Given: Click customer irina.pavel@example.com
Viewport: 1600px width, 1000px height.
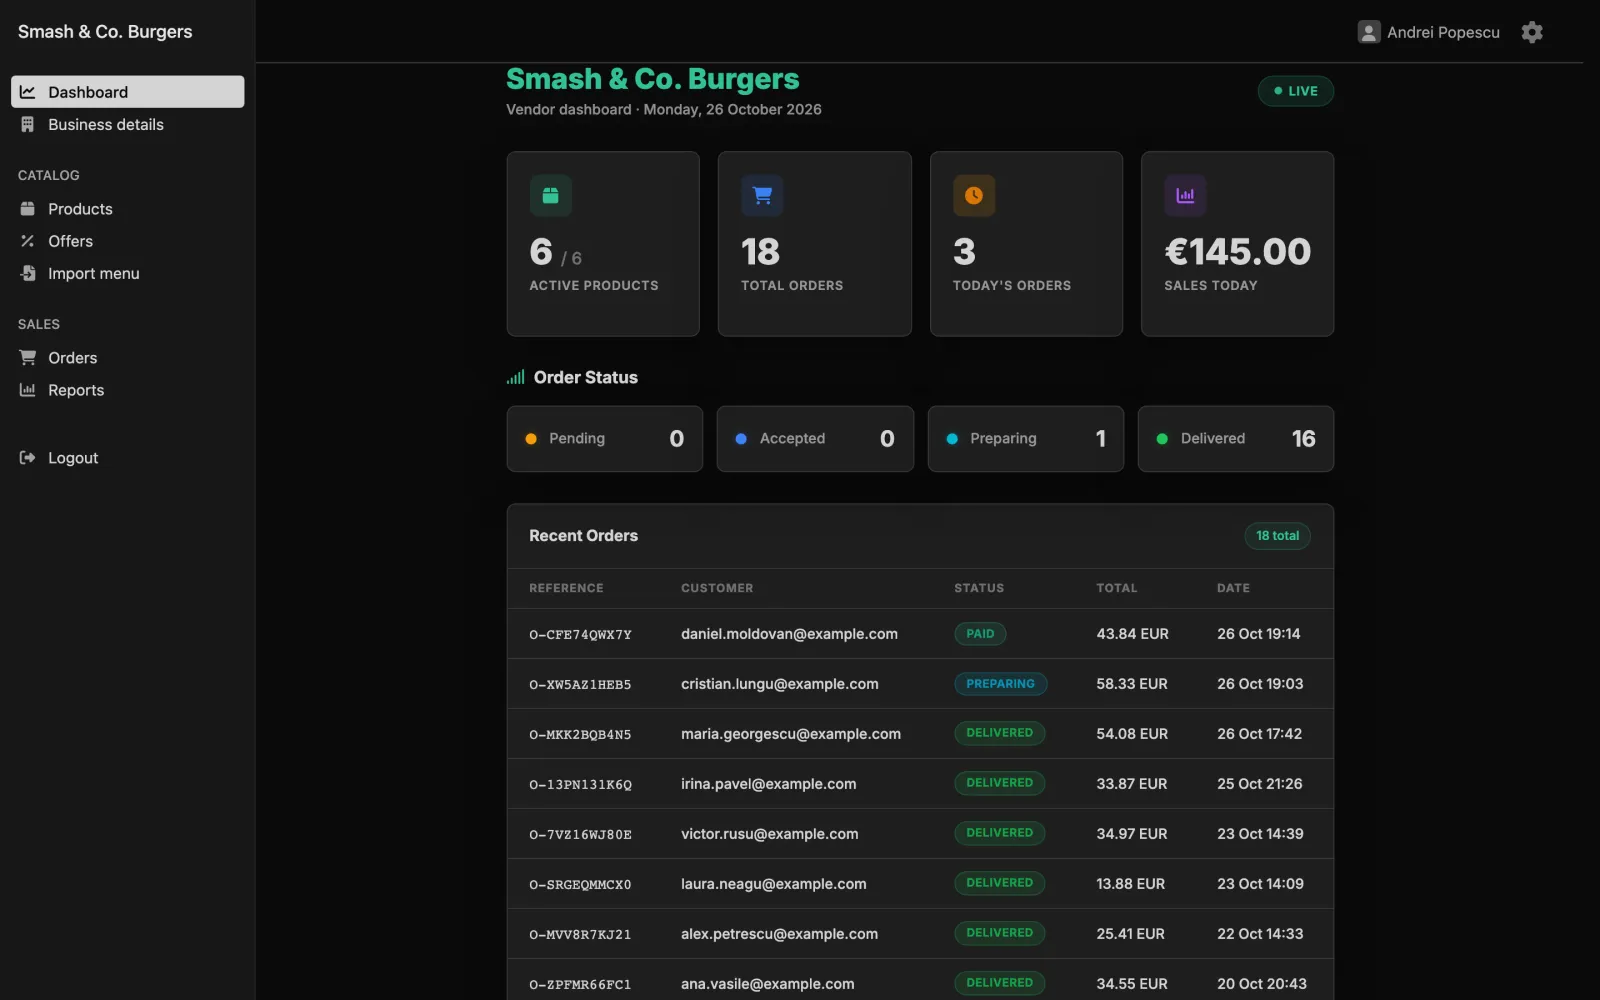Looking at the screenshot, I should click(x=768, y=784).
